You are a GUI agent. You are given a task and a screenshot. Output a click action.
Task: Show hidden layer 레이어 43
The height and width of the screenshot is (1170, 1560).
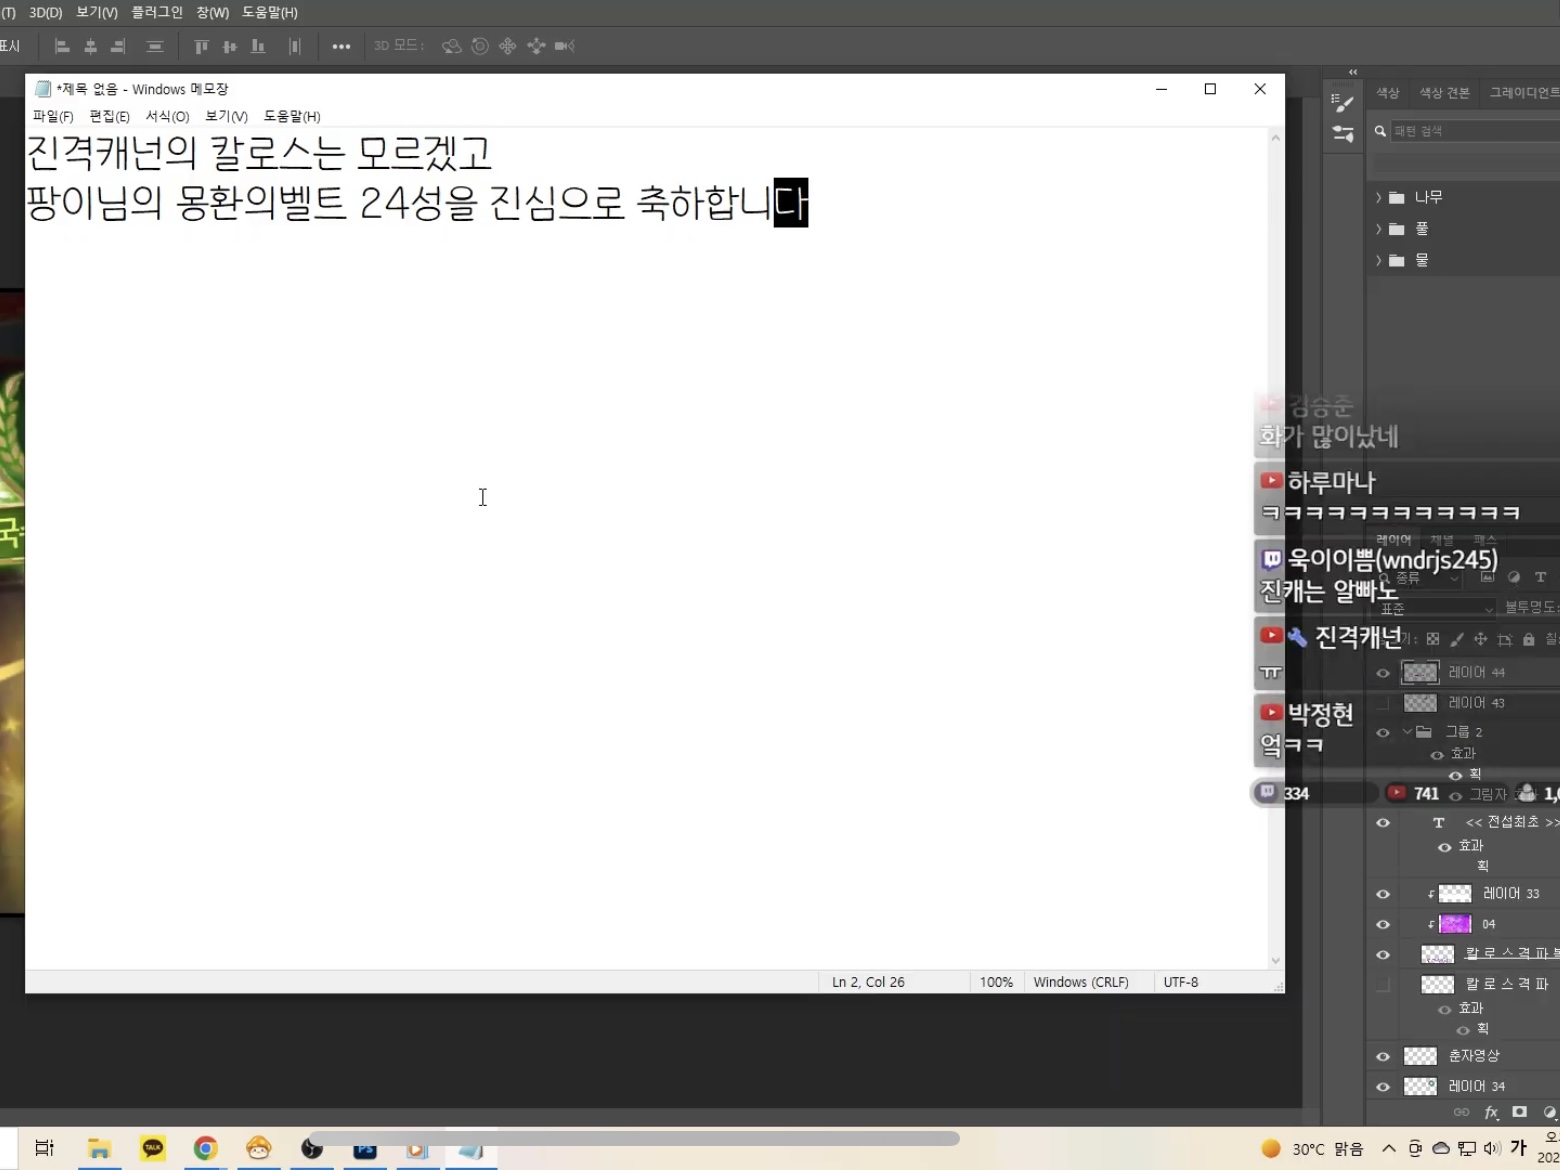[1383, 703]
